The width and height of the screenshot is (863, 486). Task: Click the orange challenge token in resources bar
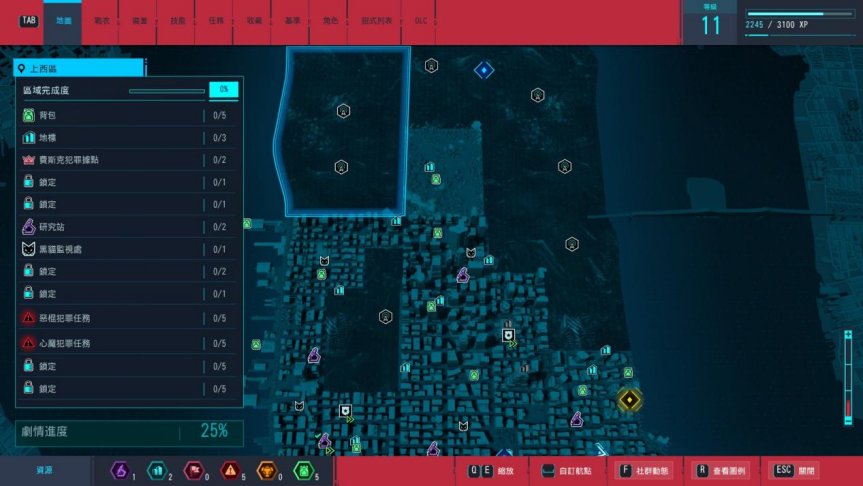click(267, 471)
